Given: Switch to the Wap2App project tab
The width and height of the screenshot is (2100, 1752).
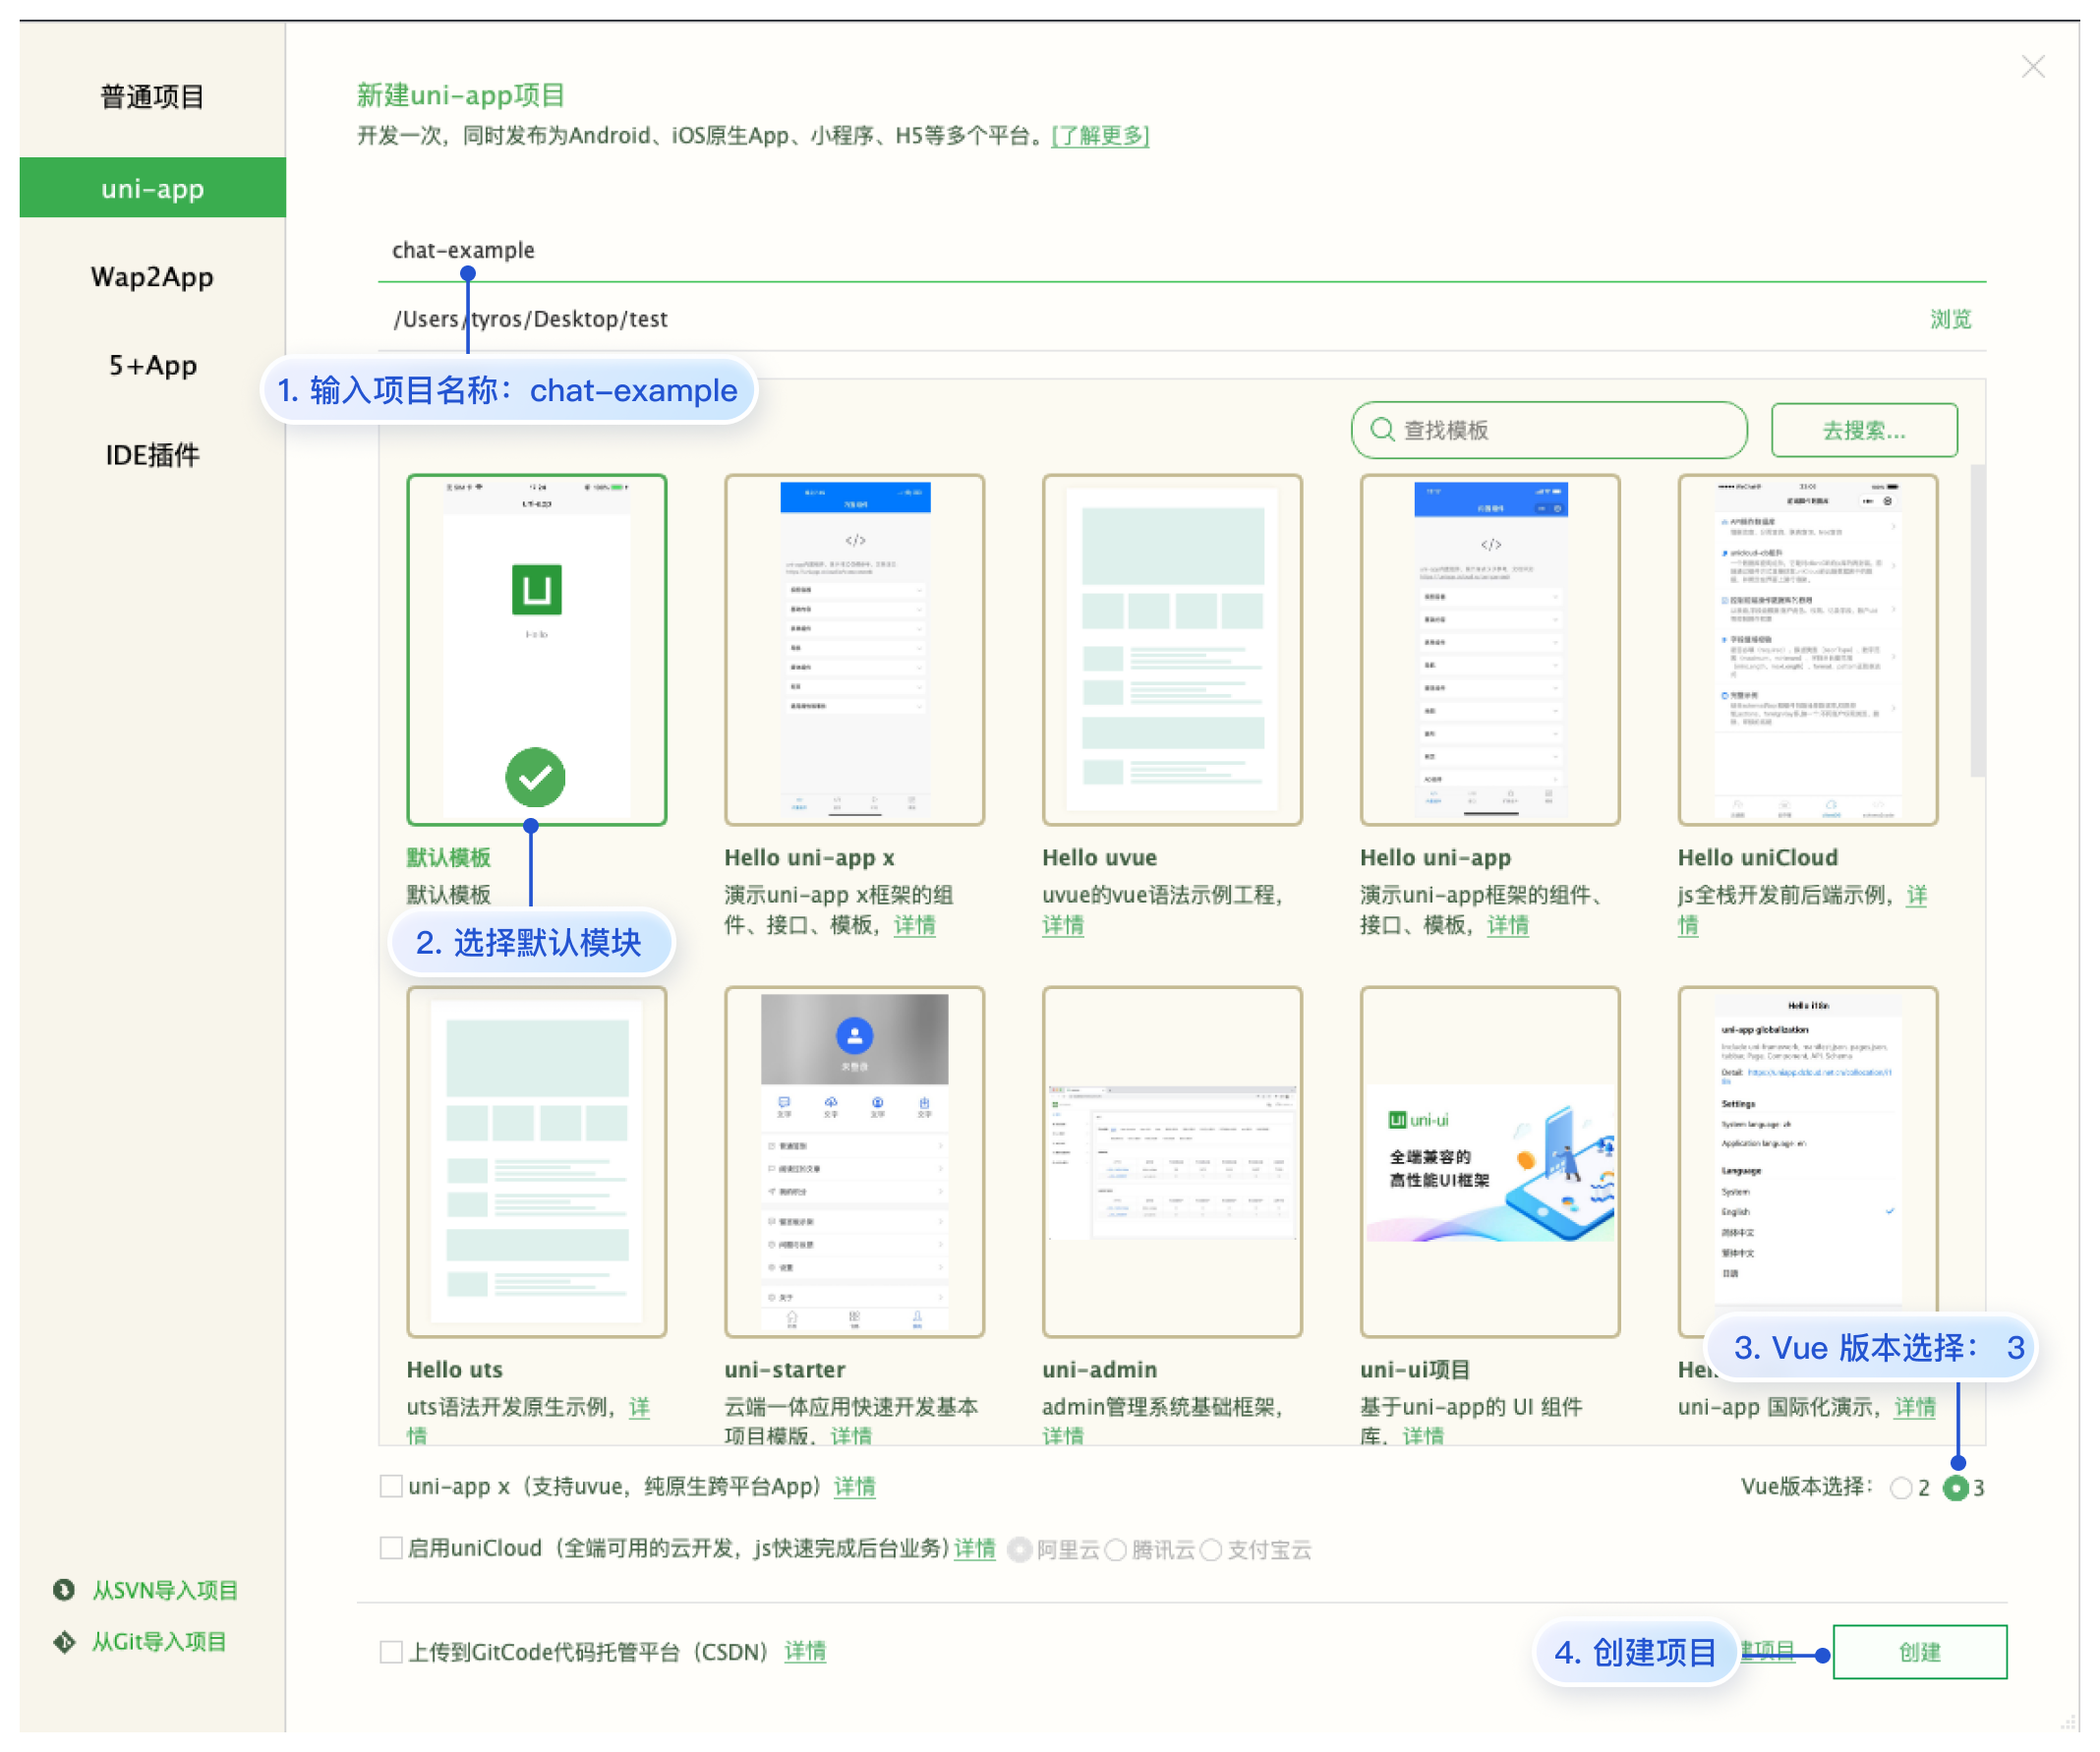Looking at the screenshot, I should [152, 277].
